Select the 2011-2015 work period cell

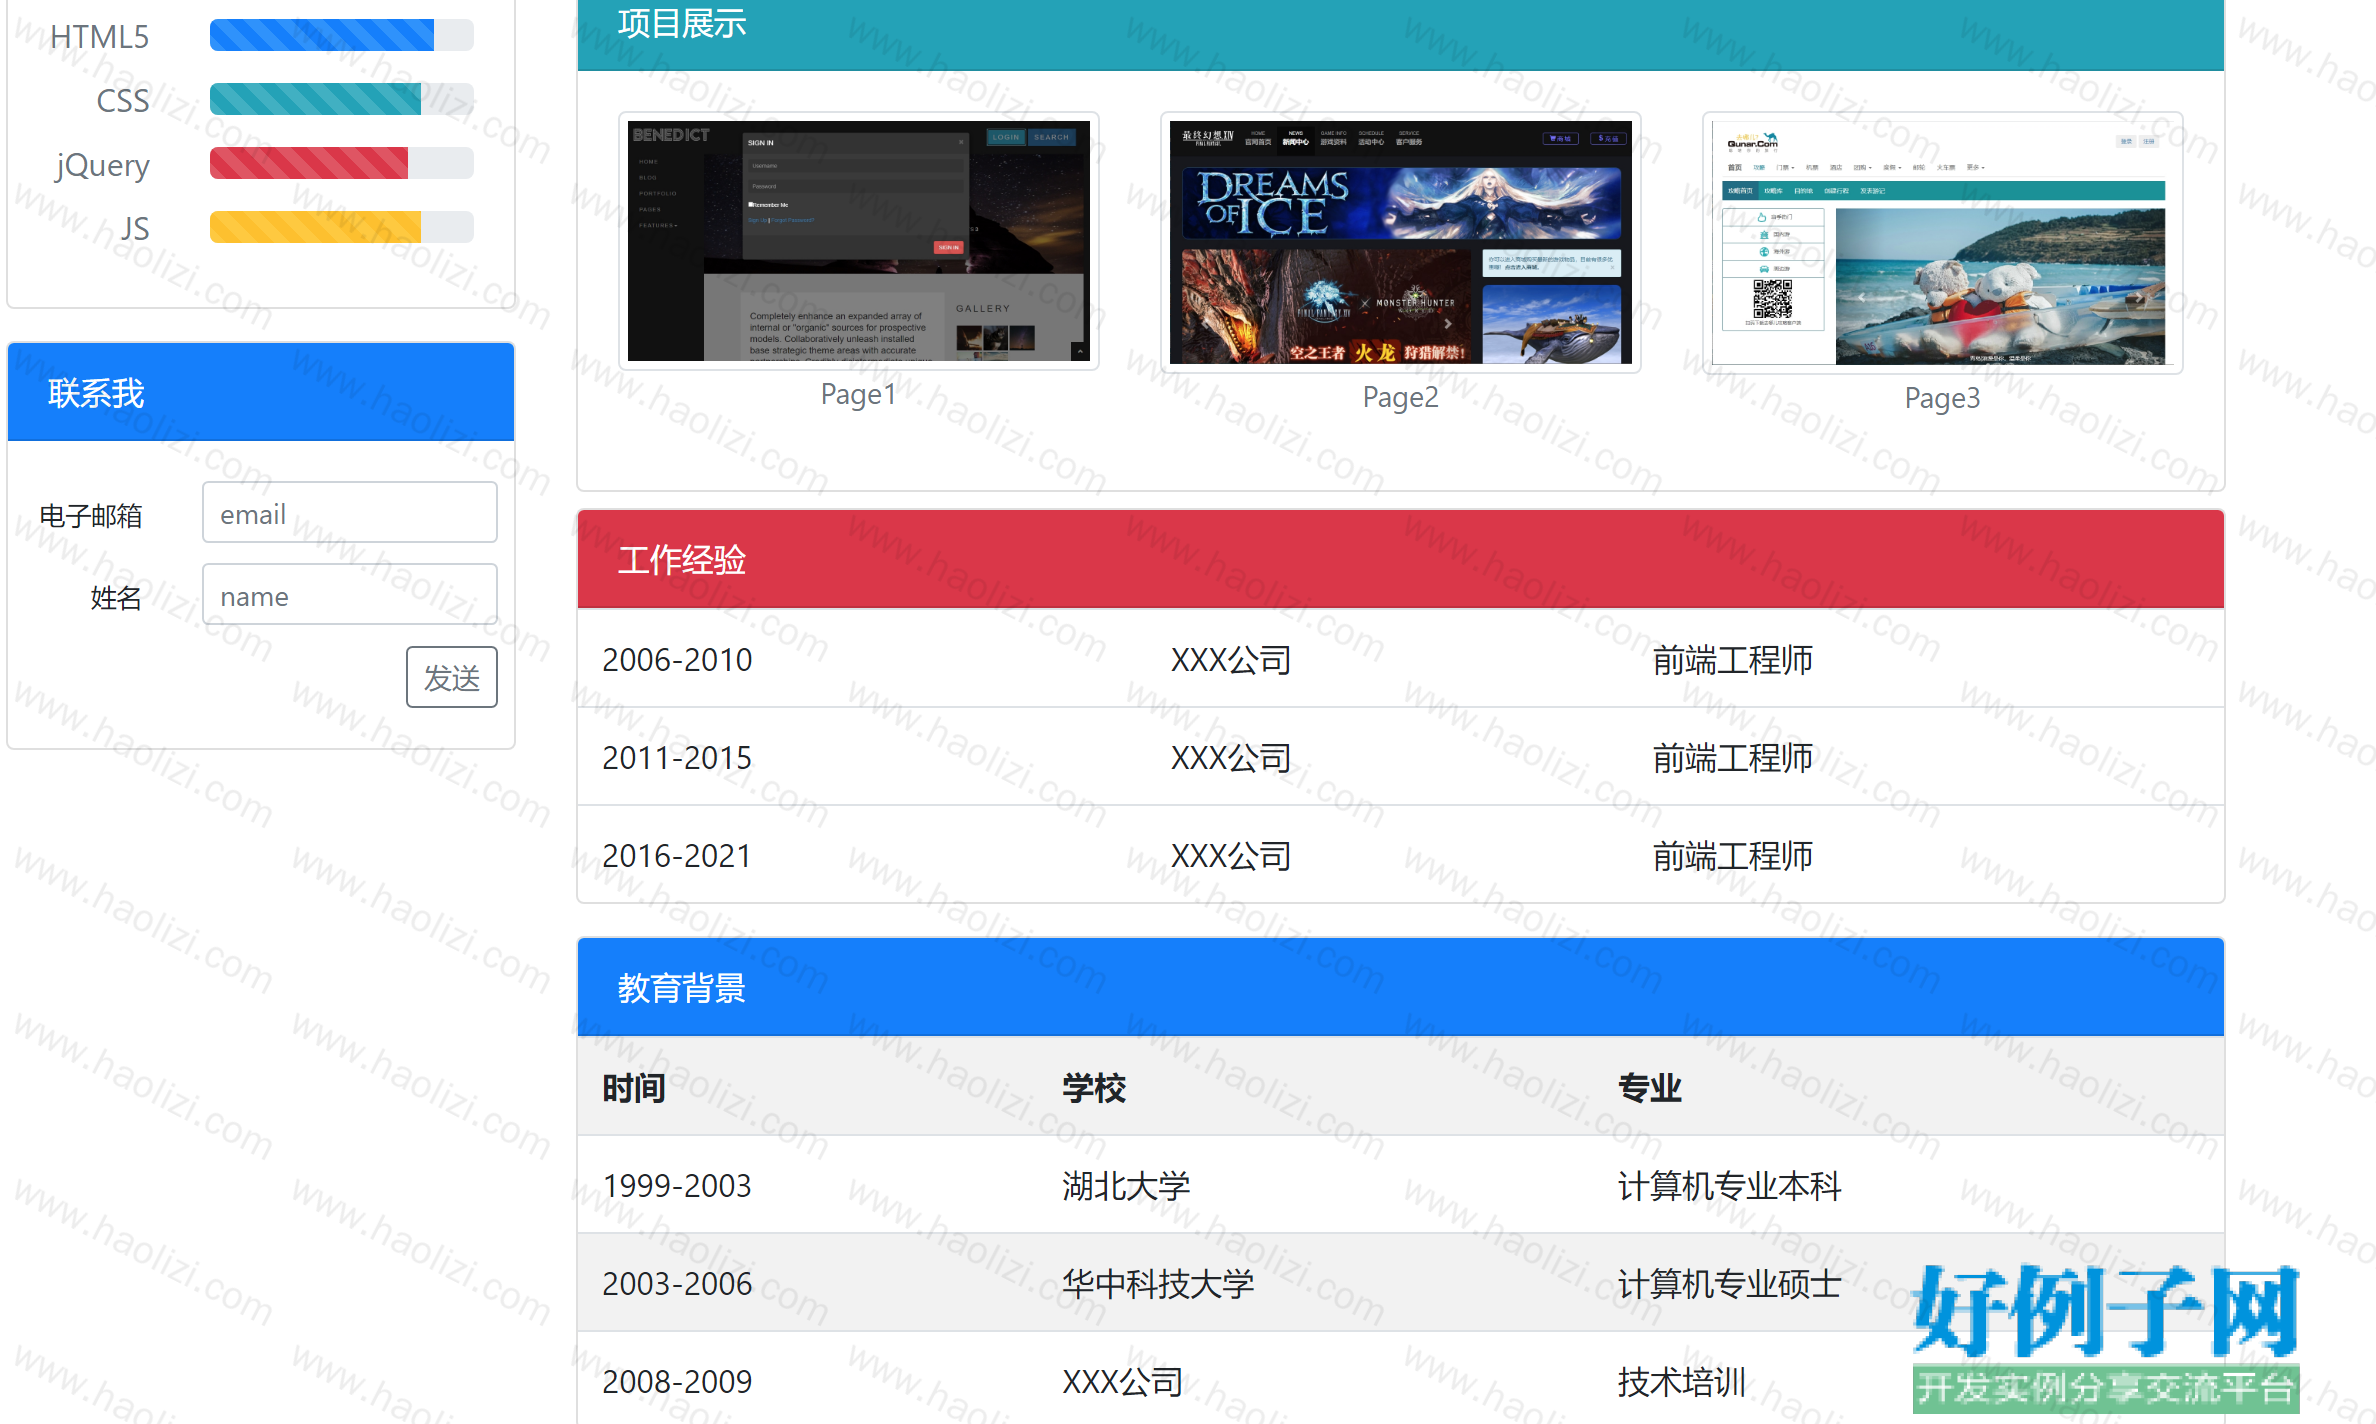coord(677,758)
